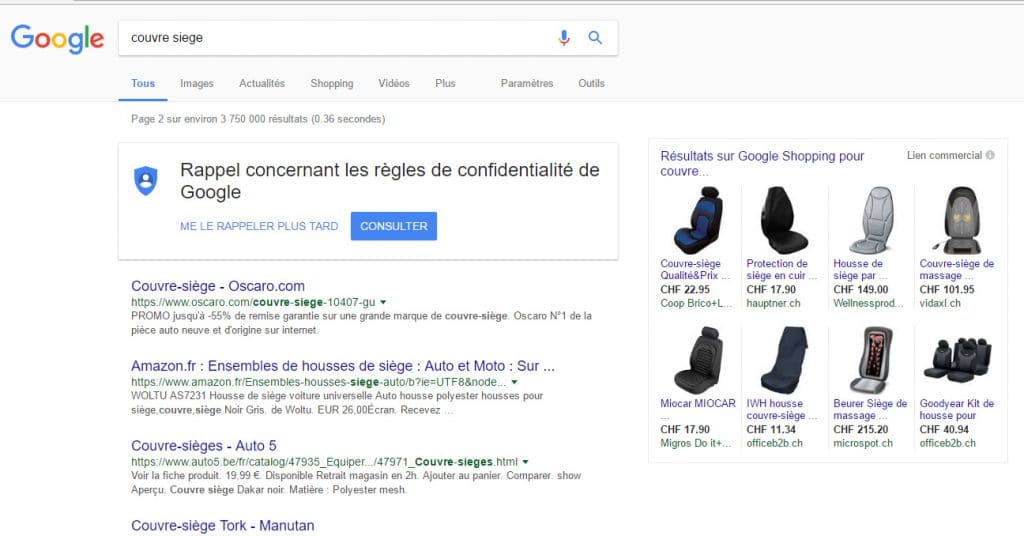This screenshot has width=1024, height=536.
Task: Click the Page 2 sur environ results count
Action: pos(258,119)
